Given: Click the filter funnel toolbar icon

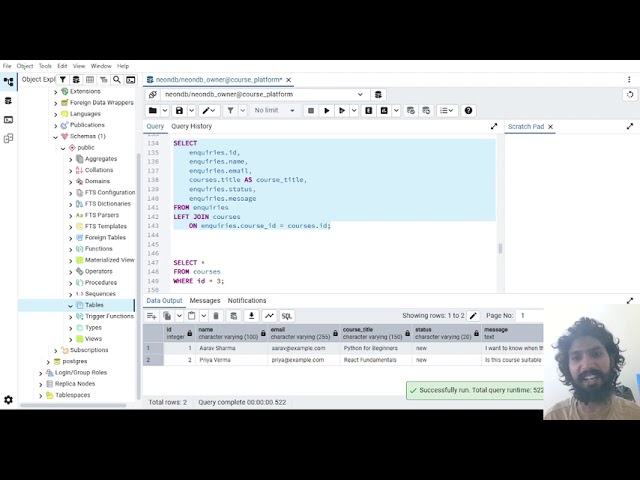Looking at the screenshot, I should 231,111.
